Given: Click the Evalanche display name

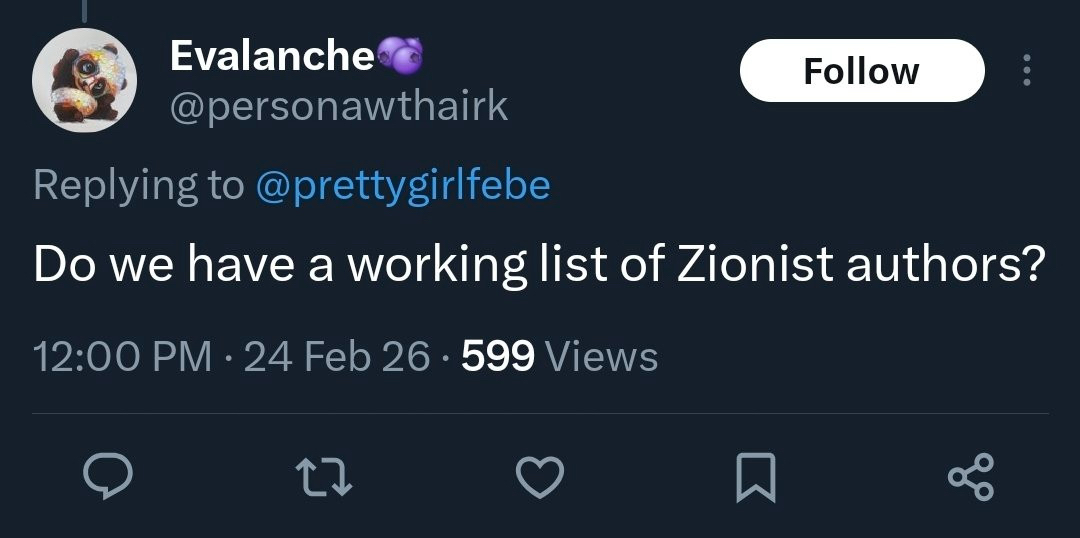Looking at the screenshot, I should 272,56.
